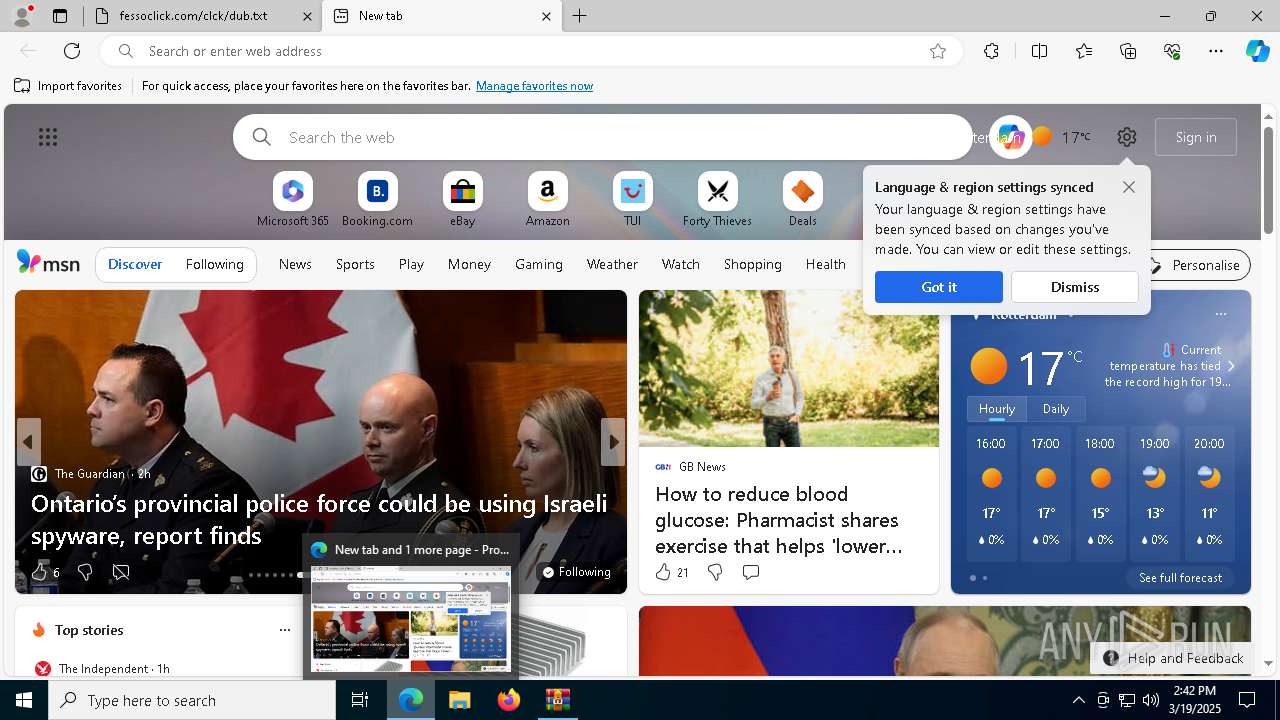The image size is (1280, 720).
Task: Open the volume control in system tray
Action: [1150, 700]
